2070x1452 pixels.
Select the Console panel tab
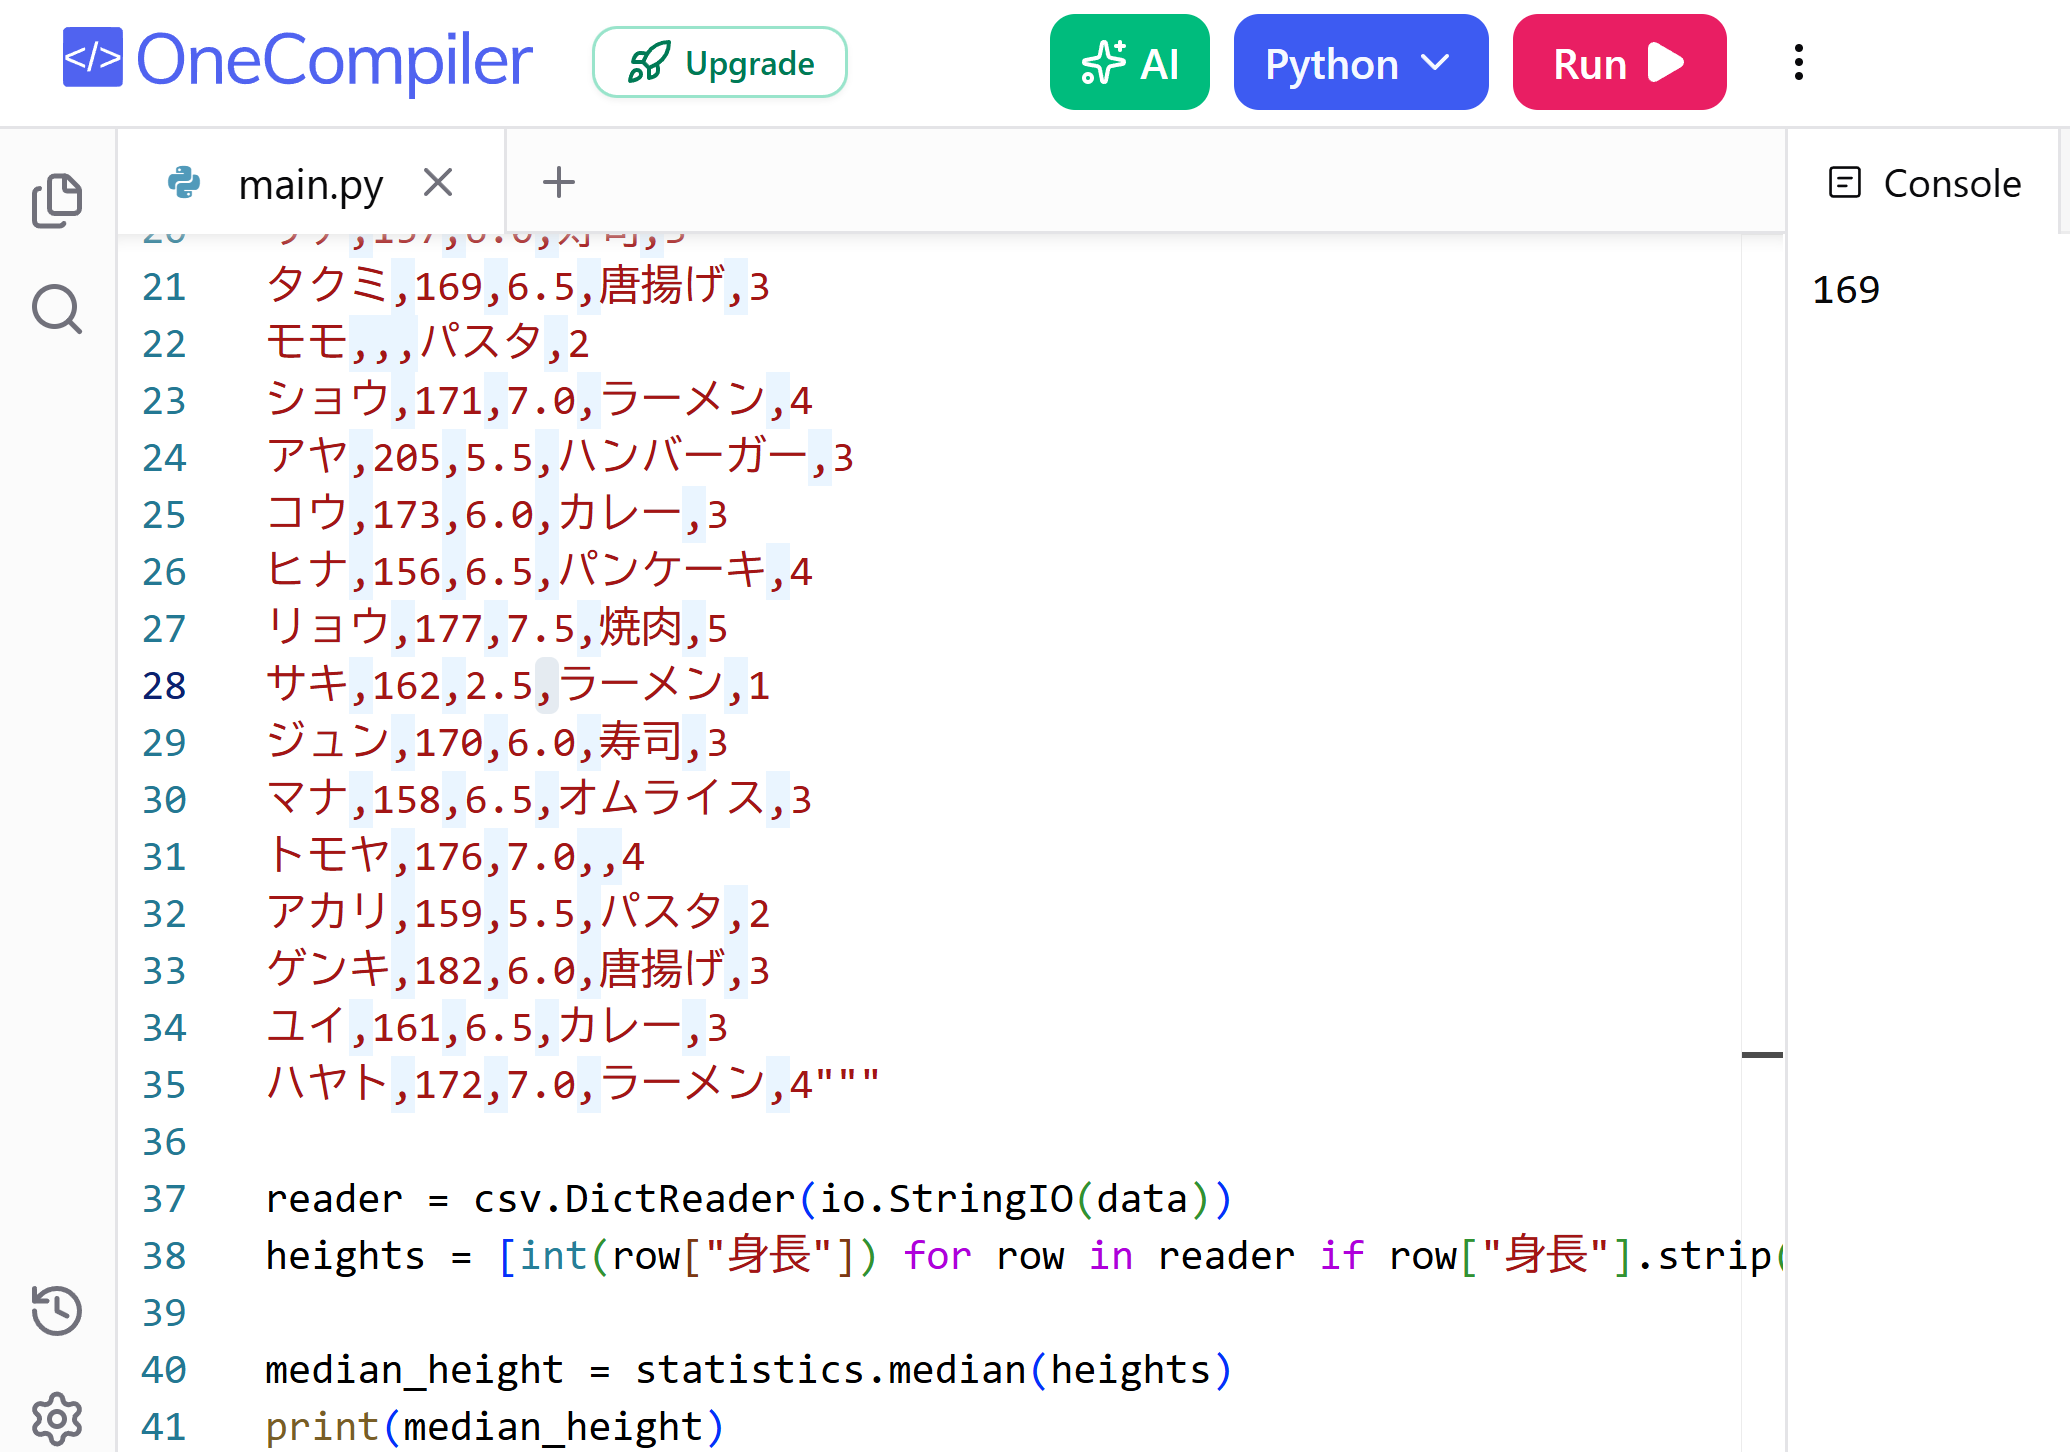(x=1925, y=184)
